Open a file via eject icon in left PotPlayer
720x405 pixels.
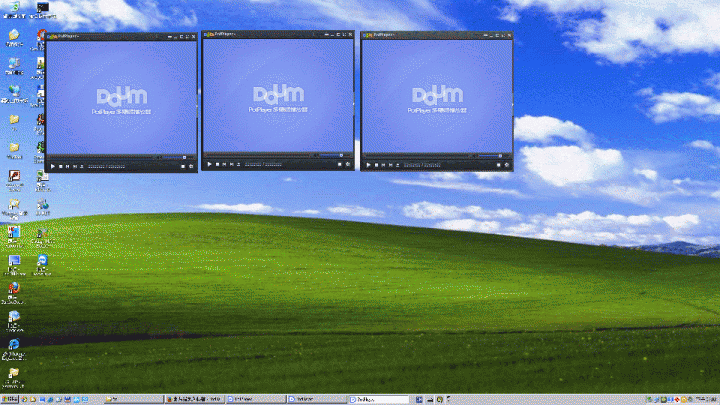coord(82,166)
